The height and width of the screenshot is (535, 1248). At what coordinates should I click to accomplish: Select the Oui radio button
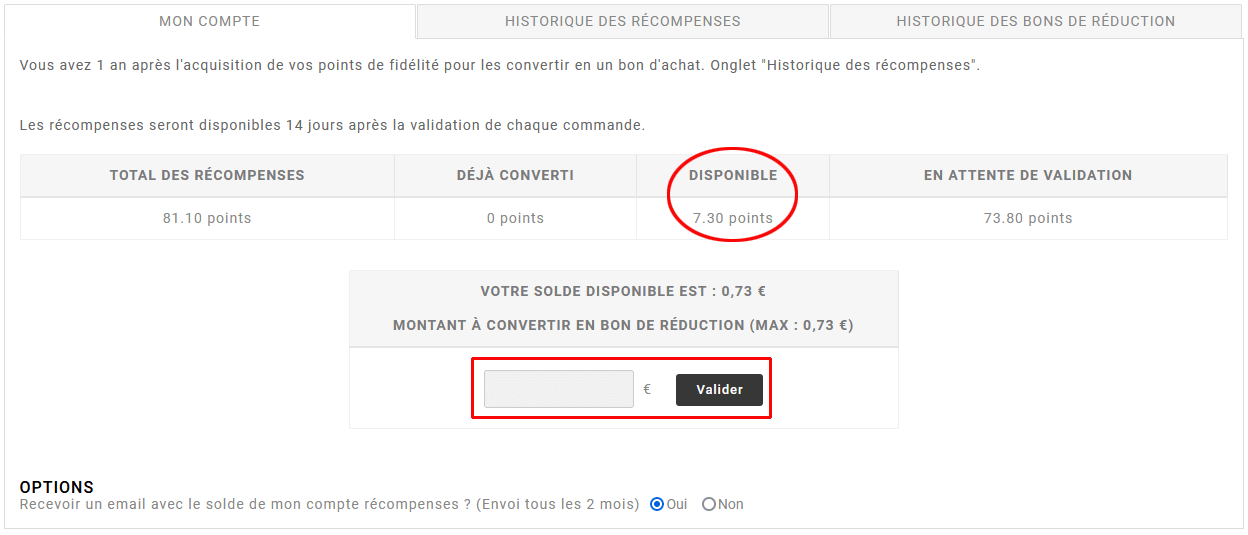click(x=657, y=504)
